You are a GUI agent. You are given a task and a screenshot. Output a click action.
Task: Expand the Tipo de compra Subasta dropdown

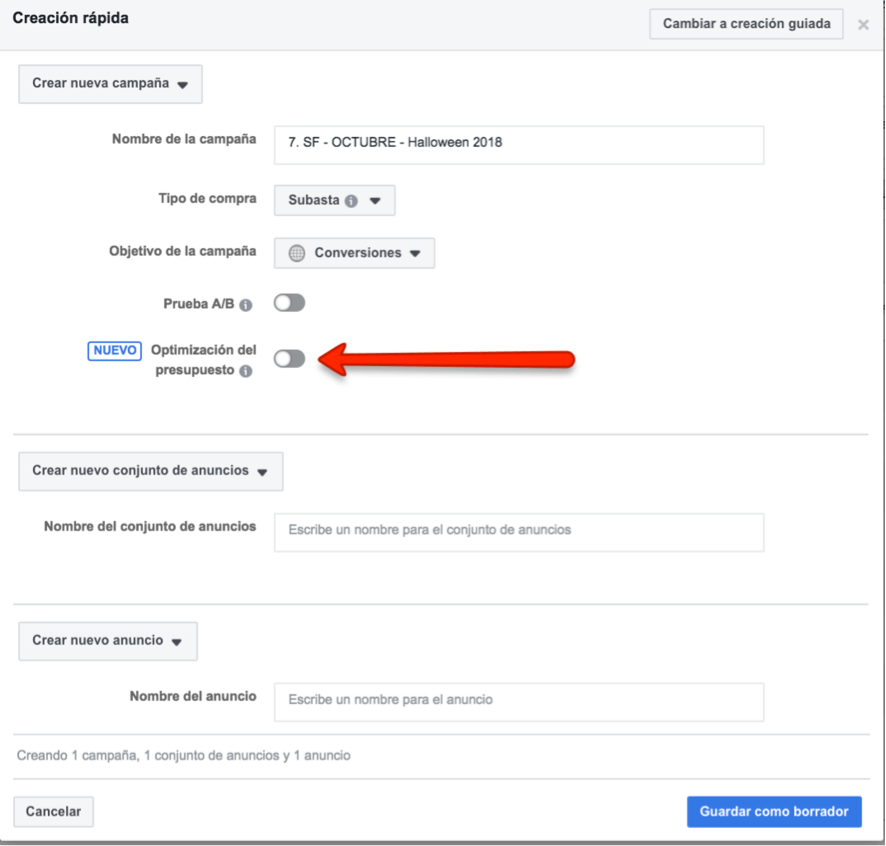335,201
